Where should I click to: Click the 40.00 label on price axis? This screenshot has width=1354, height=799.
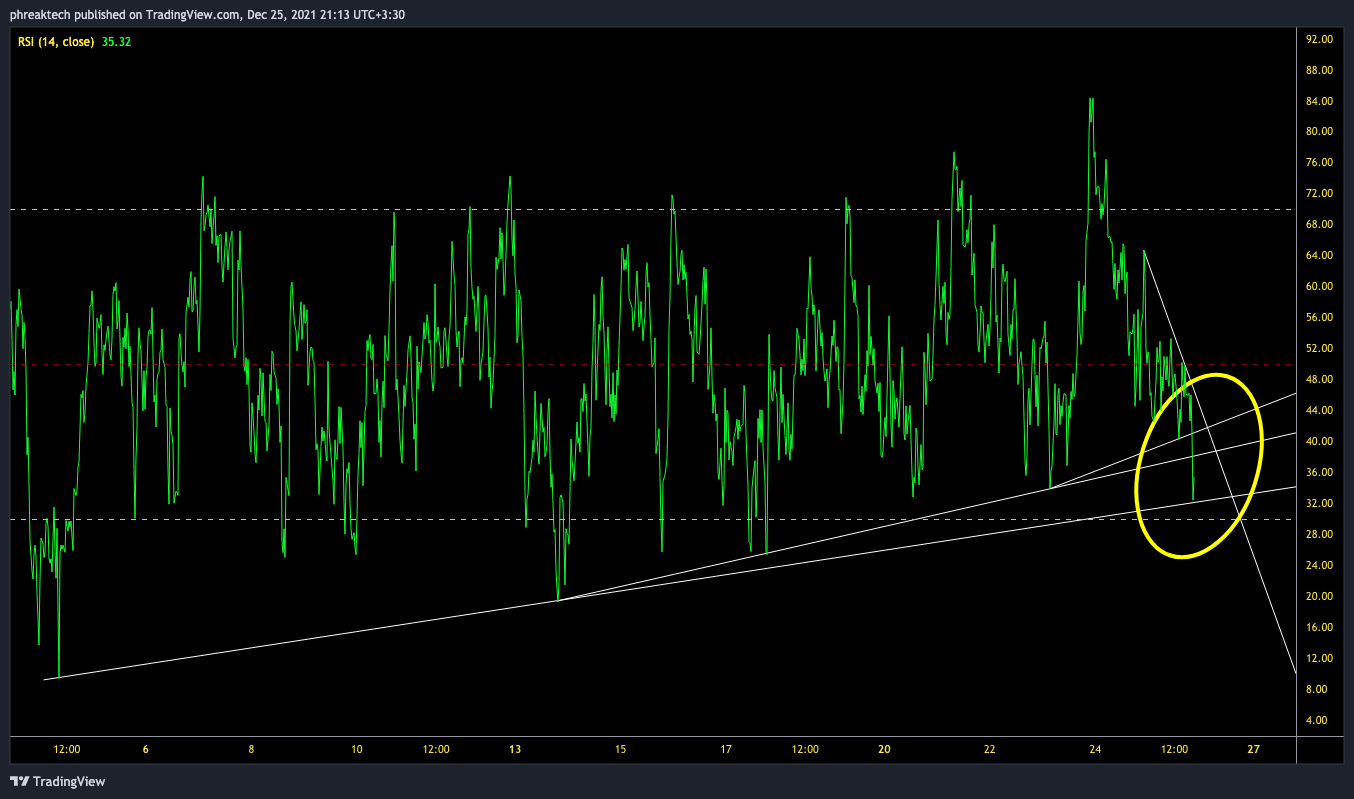1320,441
